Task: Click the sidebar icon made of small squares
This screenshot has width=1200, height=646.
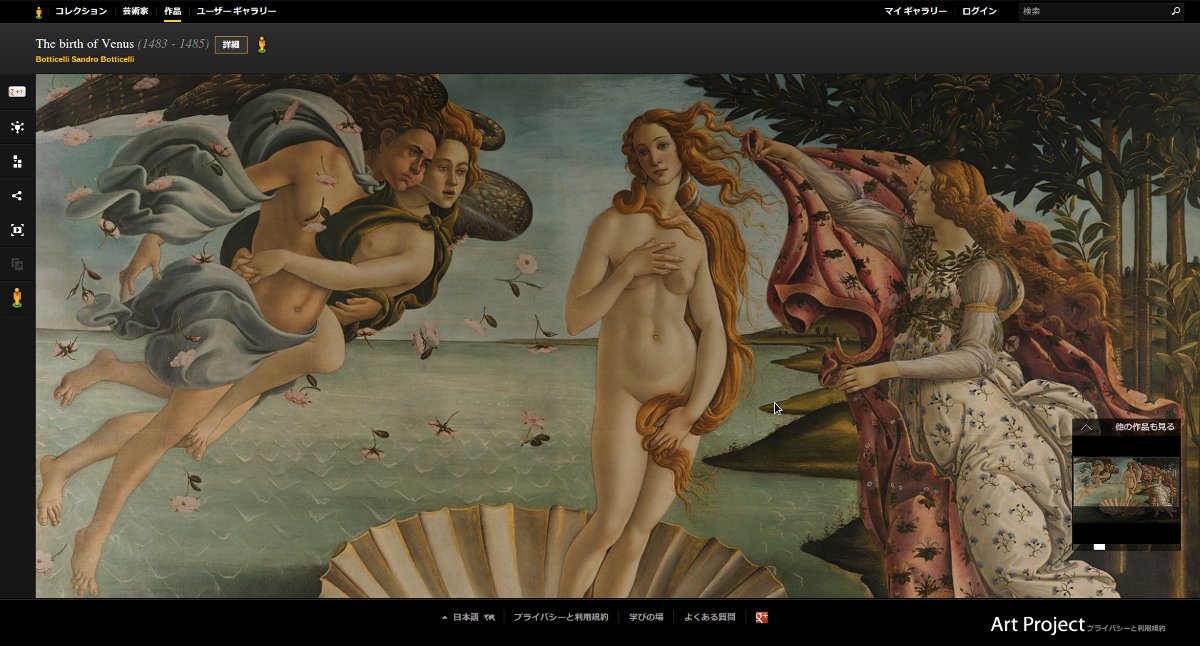Action: [x=17, y=161]
